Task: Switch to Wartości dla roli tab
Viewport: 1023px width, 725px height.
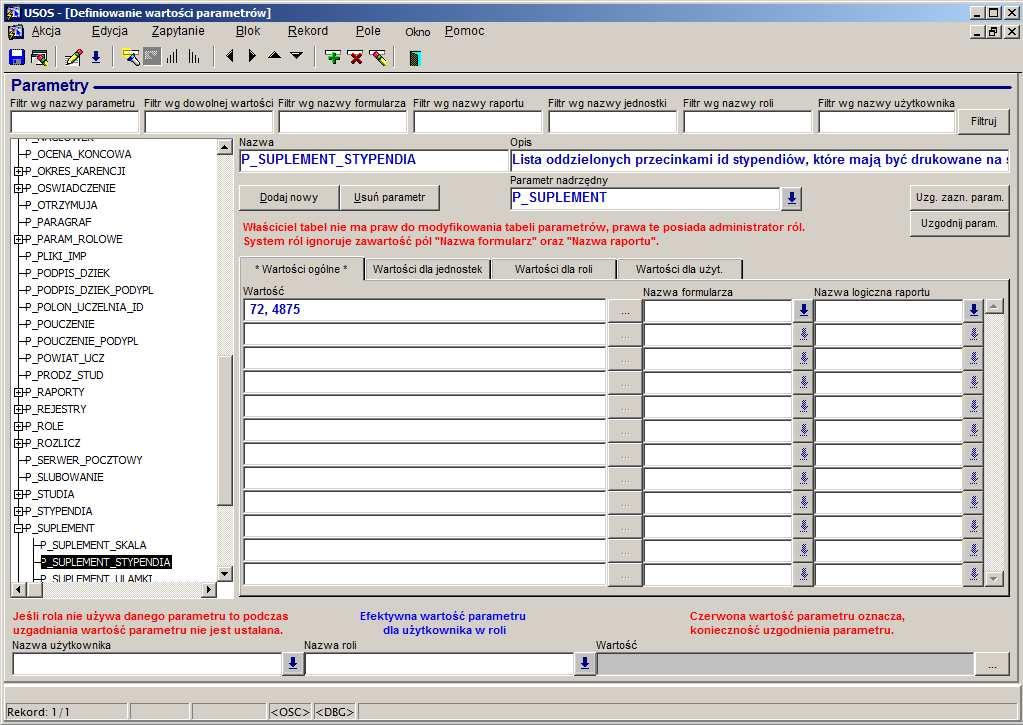Action: [553, 269]
